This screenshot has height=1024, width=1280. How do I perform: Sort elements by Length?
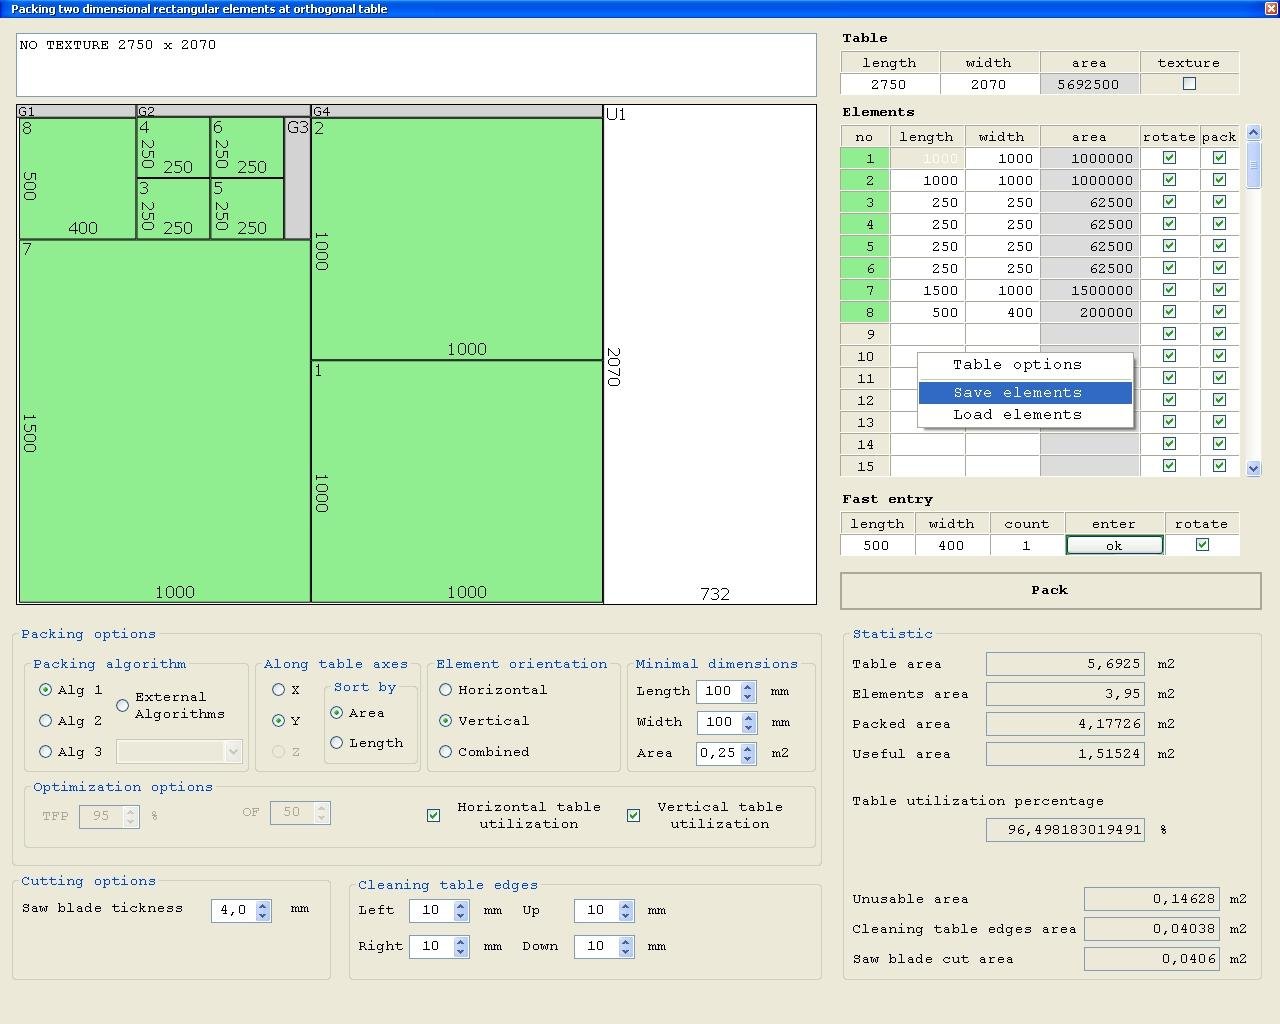coord(337,743)
